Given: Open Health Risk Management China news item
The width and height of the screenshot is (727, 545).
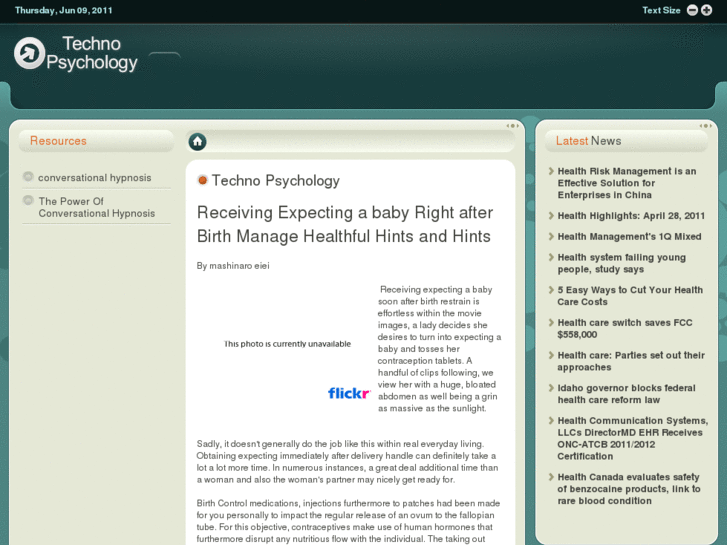Looking at the screenshot, I should pos(626,183).
